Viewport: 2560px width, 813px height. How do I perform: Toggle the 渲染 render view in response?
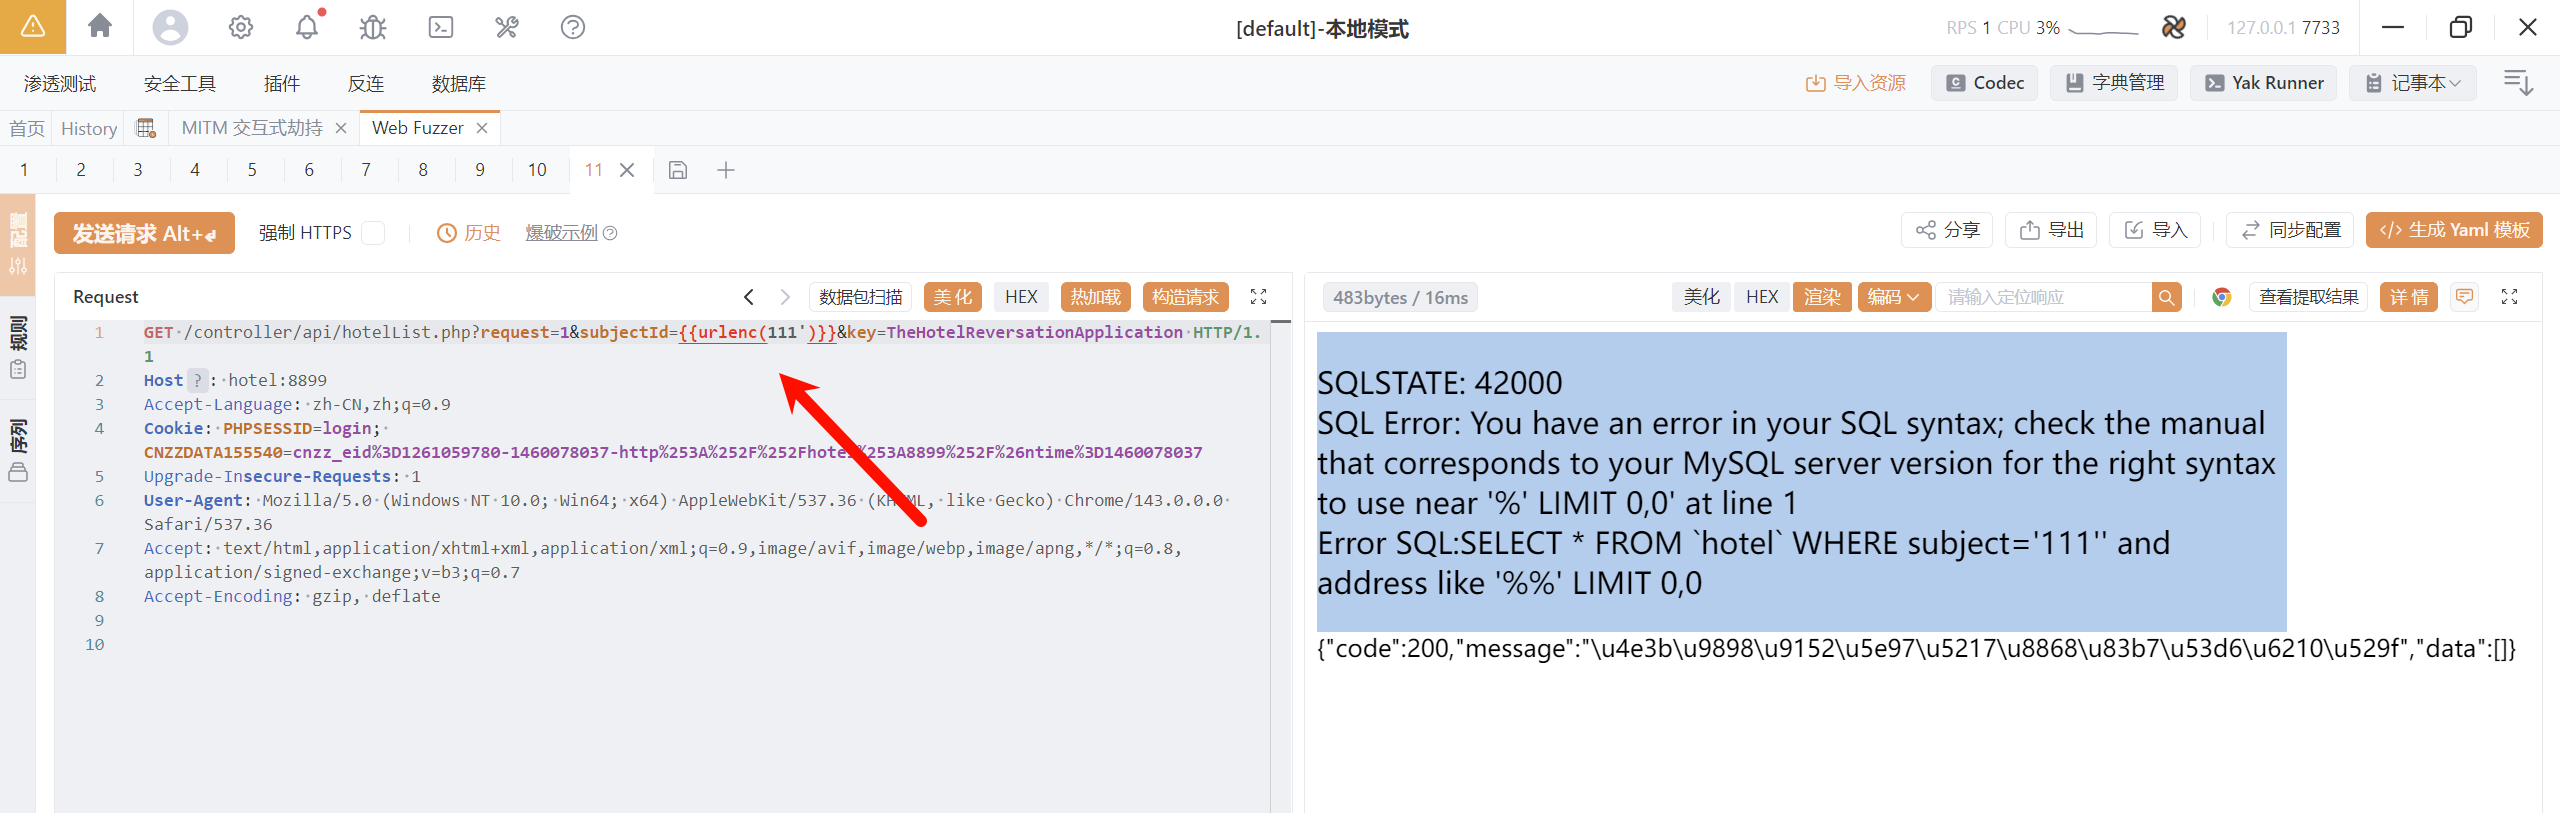[x=1821, y=297]
